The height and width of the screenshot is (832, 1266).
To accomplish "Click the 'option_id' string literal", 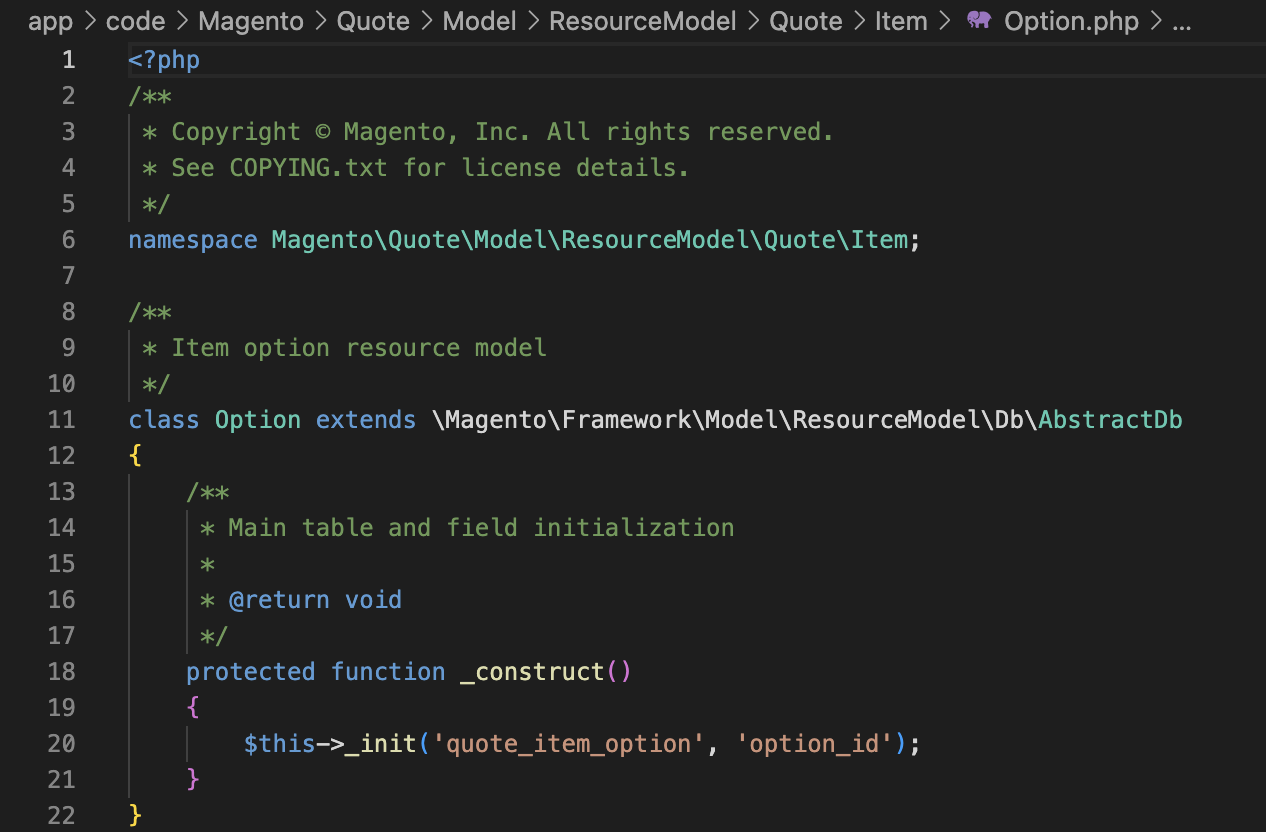I will coord(814,744).
